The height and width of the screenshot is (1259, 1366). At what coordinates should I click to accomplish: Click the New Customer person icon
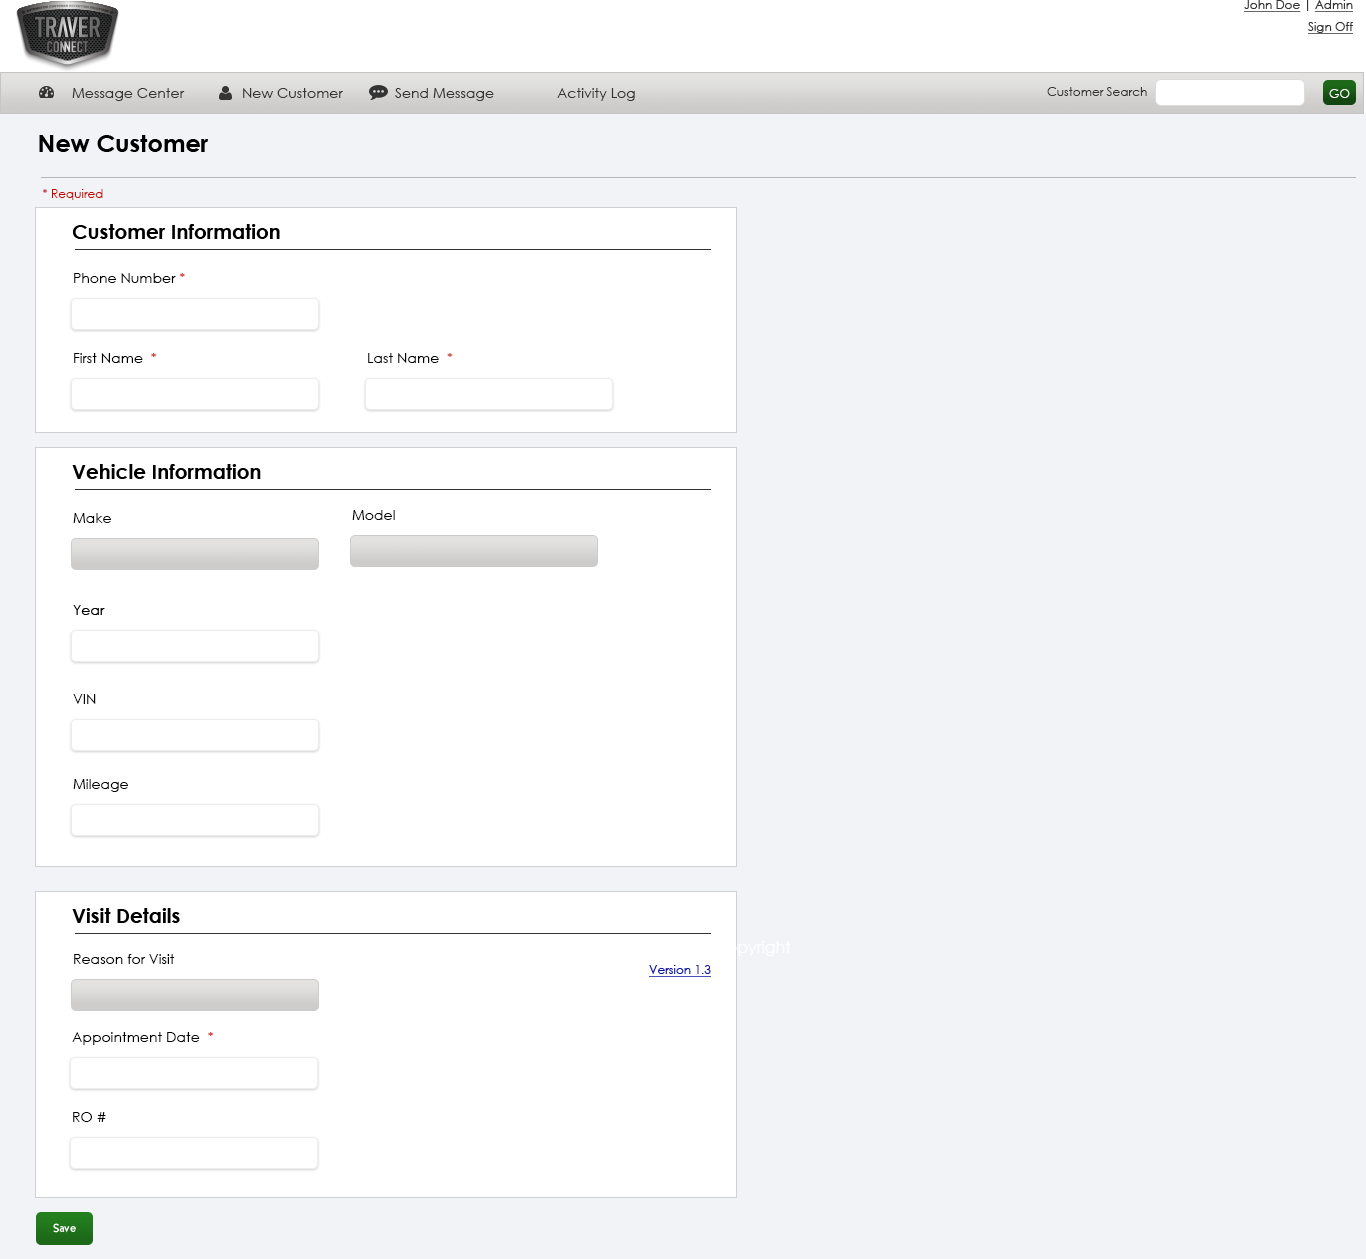click(x=226, y=93)
